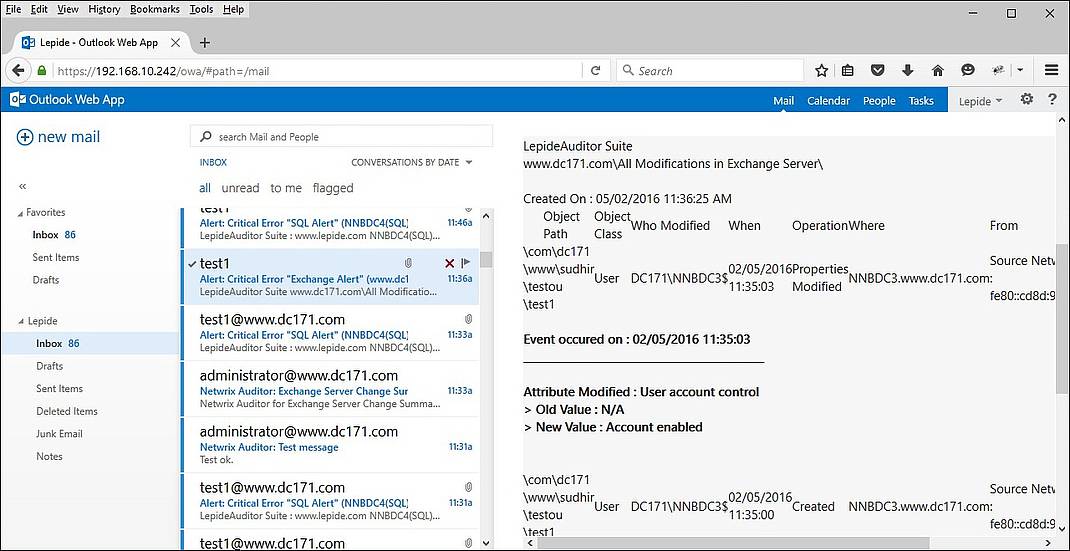1070x551 pixels.
Task: Collapse the Favorites folder group
Action: coord(20,212)
